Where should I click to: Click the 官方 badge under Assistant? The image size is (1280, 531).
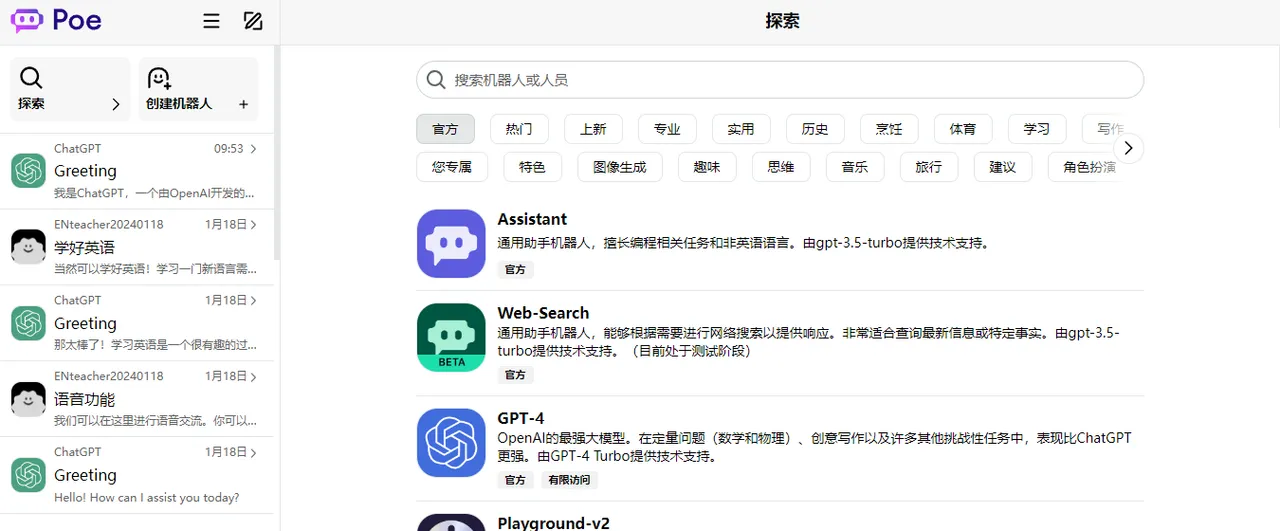(x=515, y=270)
